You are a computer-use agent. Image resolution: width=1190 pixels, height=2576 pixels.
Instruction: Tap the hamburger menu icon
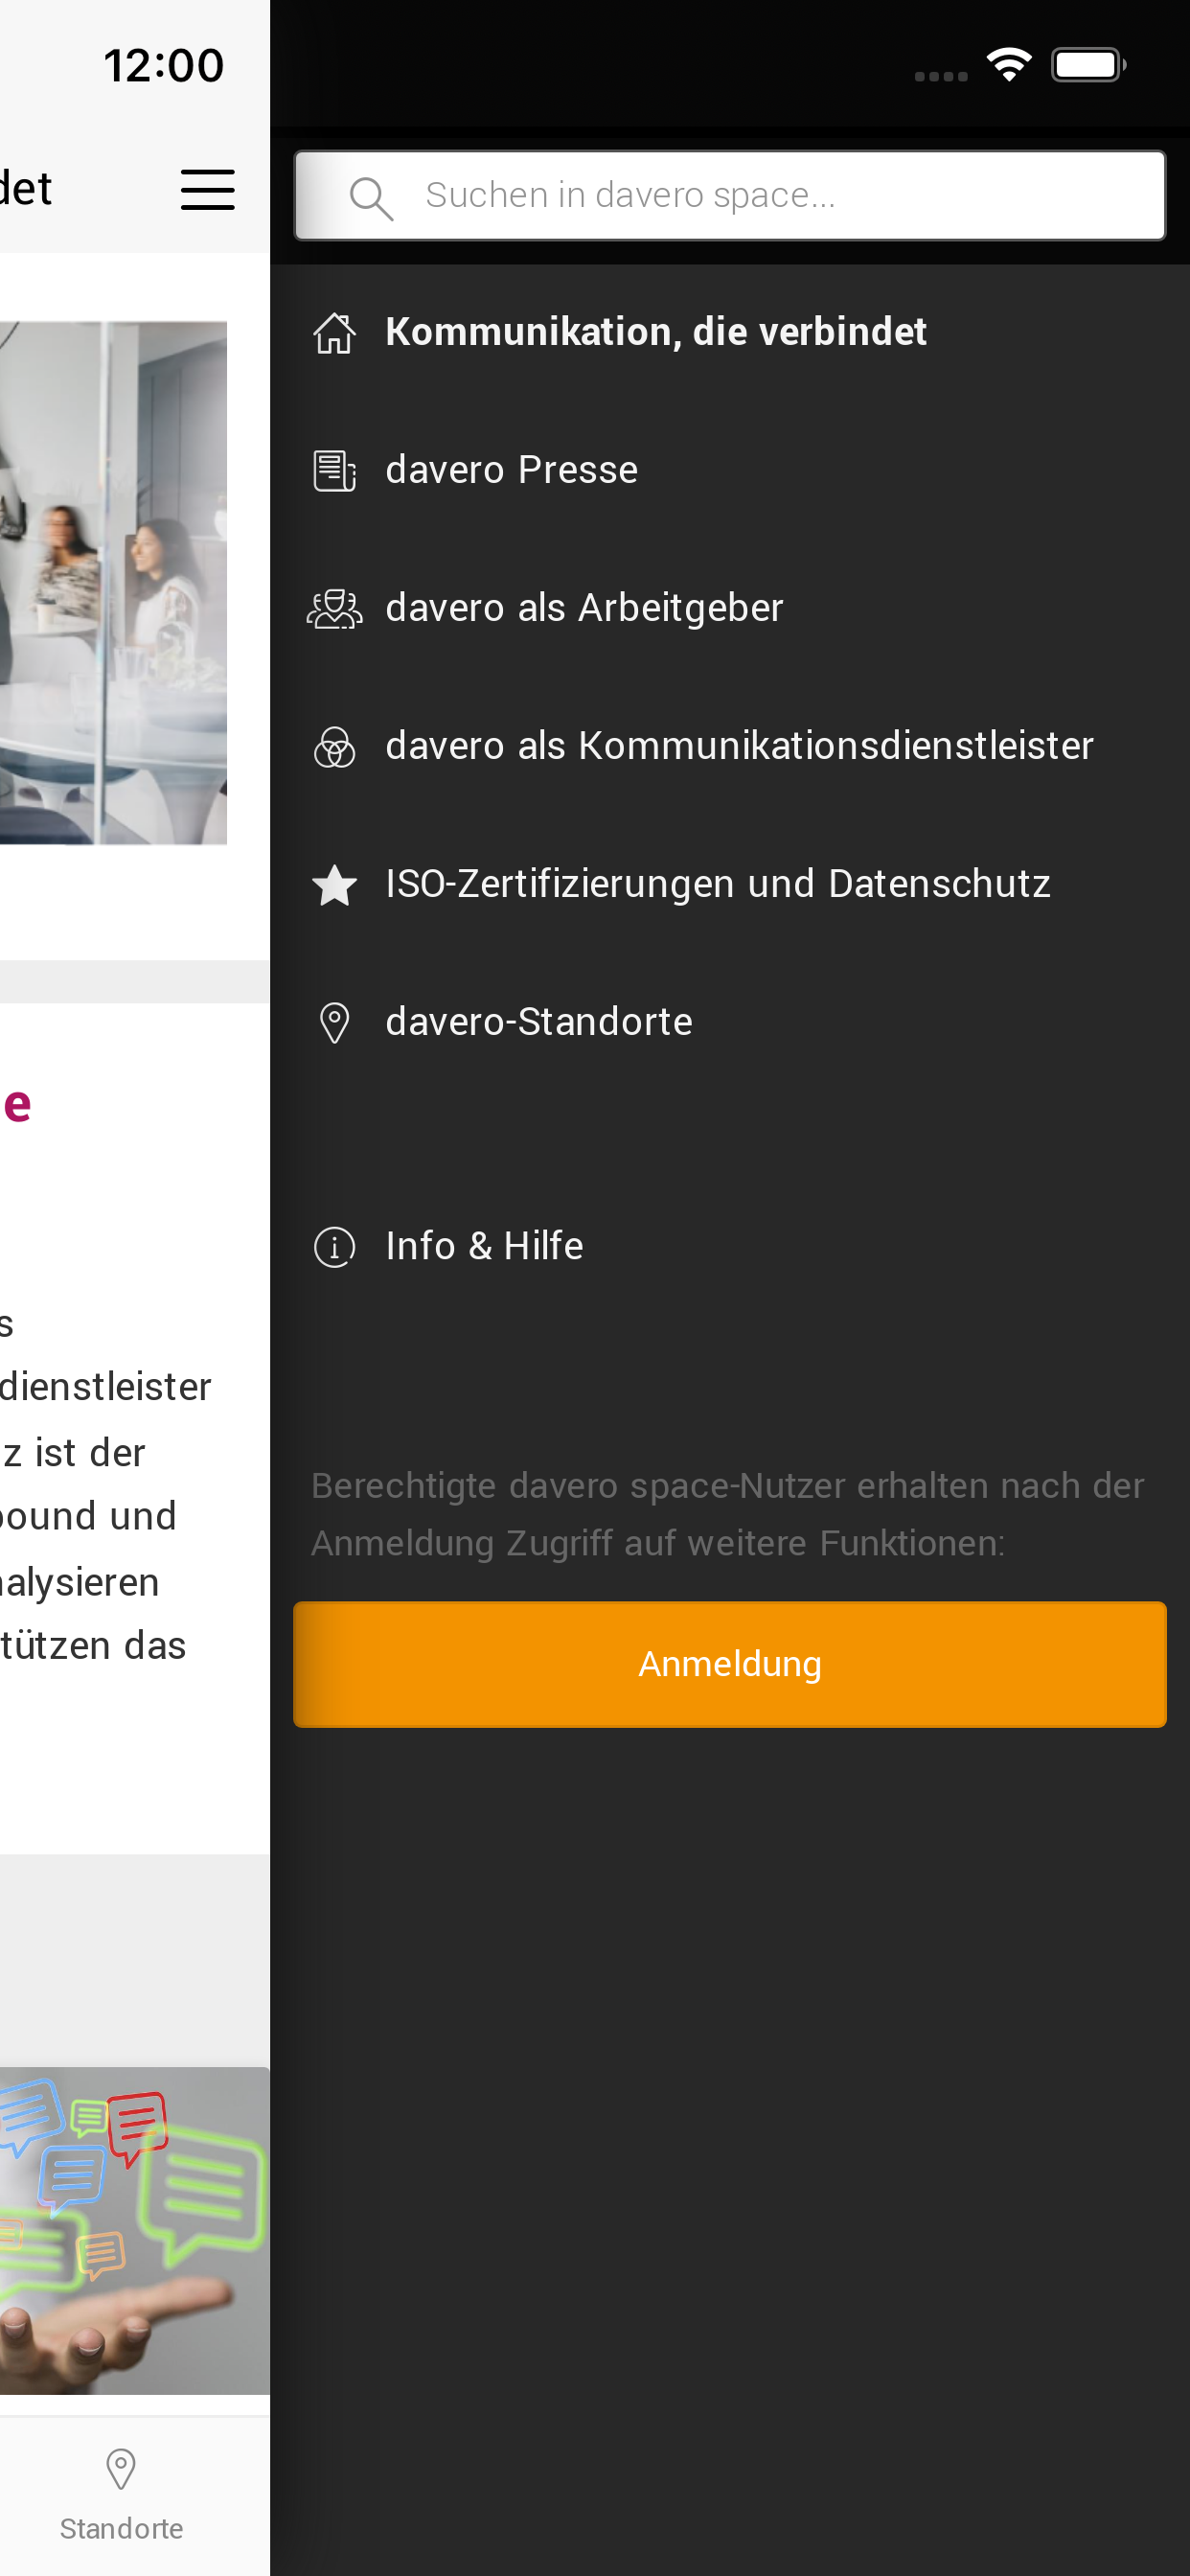click(207, 189)
